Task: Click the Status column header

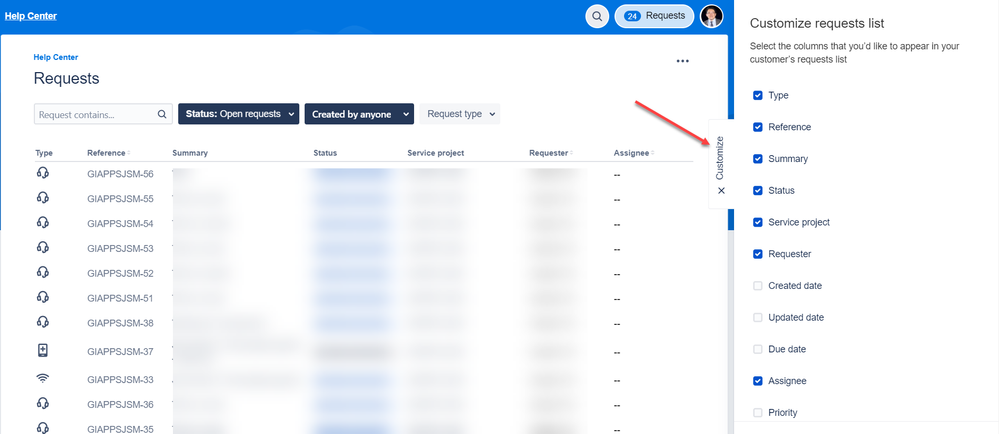Action: pyautogui.click(x=325, y=153)
